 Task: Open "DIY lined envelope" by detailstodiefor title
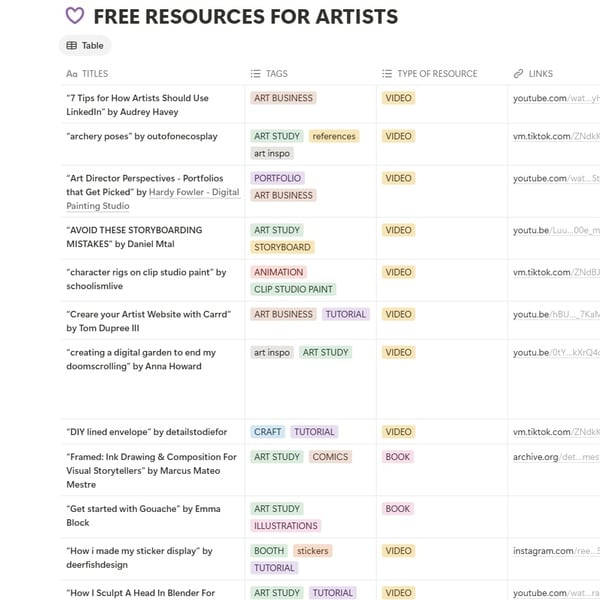[147, 432]
